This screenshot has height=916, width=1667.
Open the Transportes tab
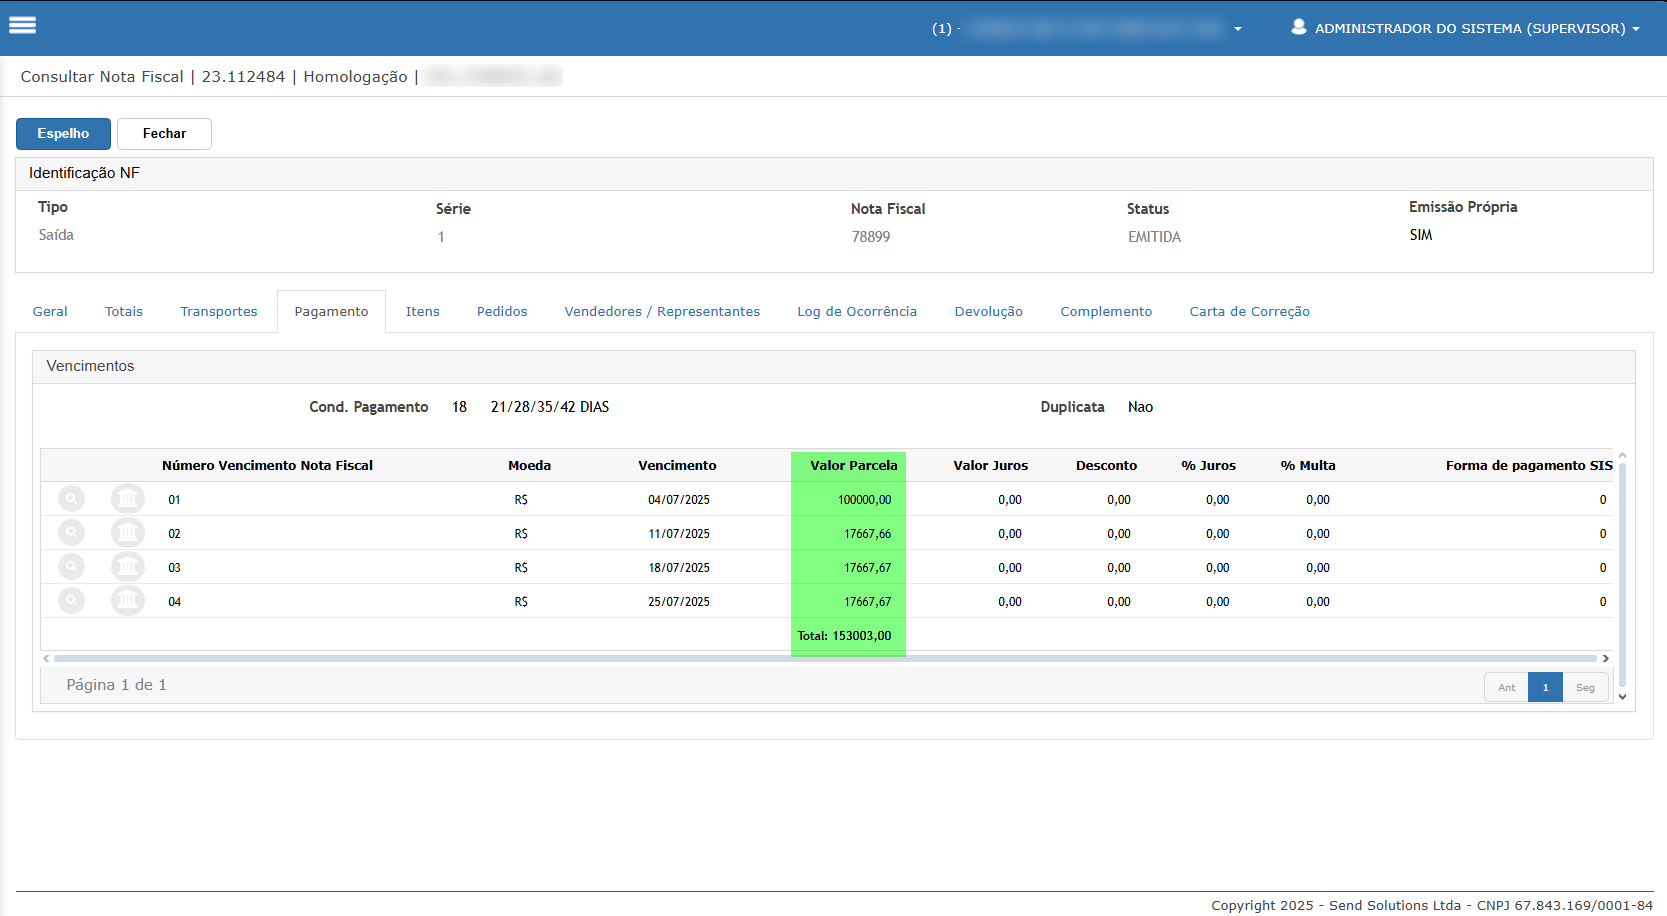219,311
